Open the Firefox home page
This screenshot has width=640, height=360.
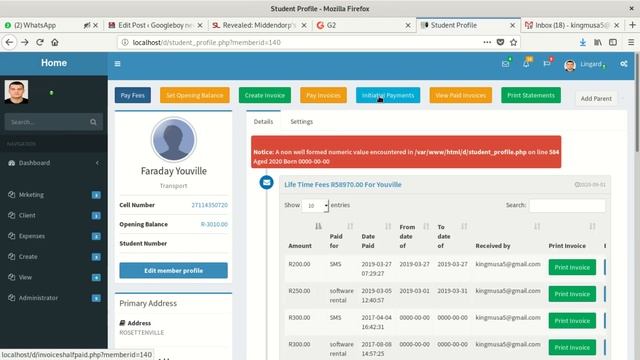click(55, 42)
